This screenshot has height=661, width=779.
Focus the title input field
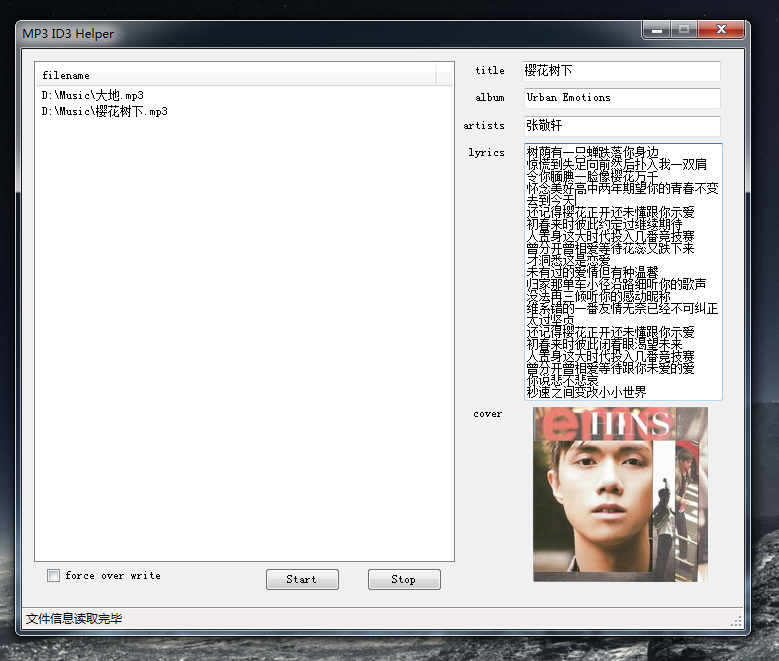point(620,72)
